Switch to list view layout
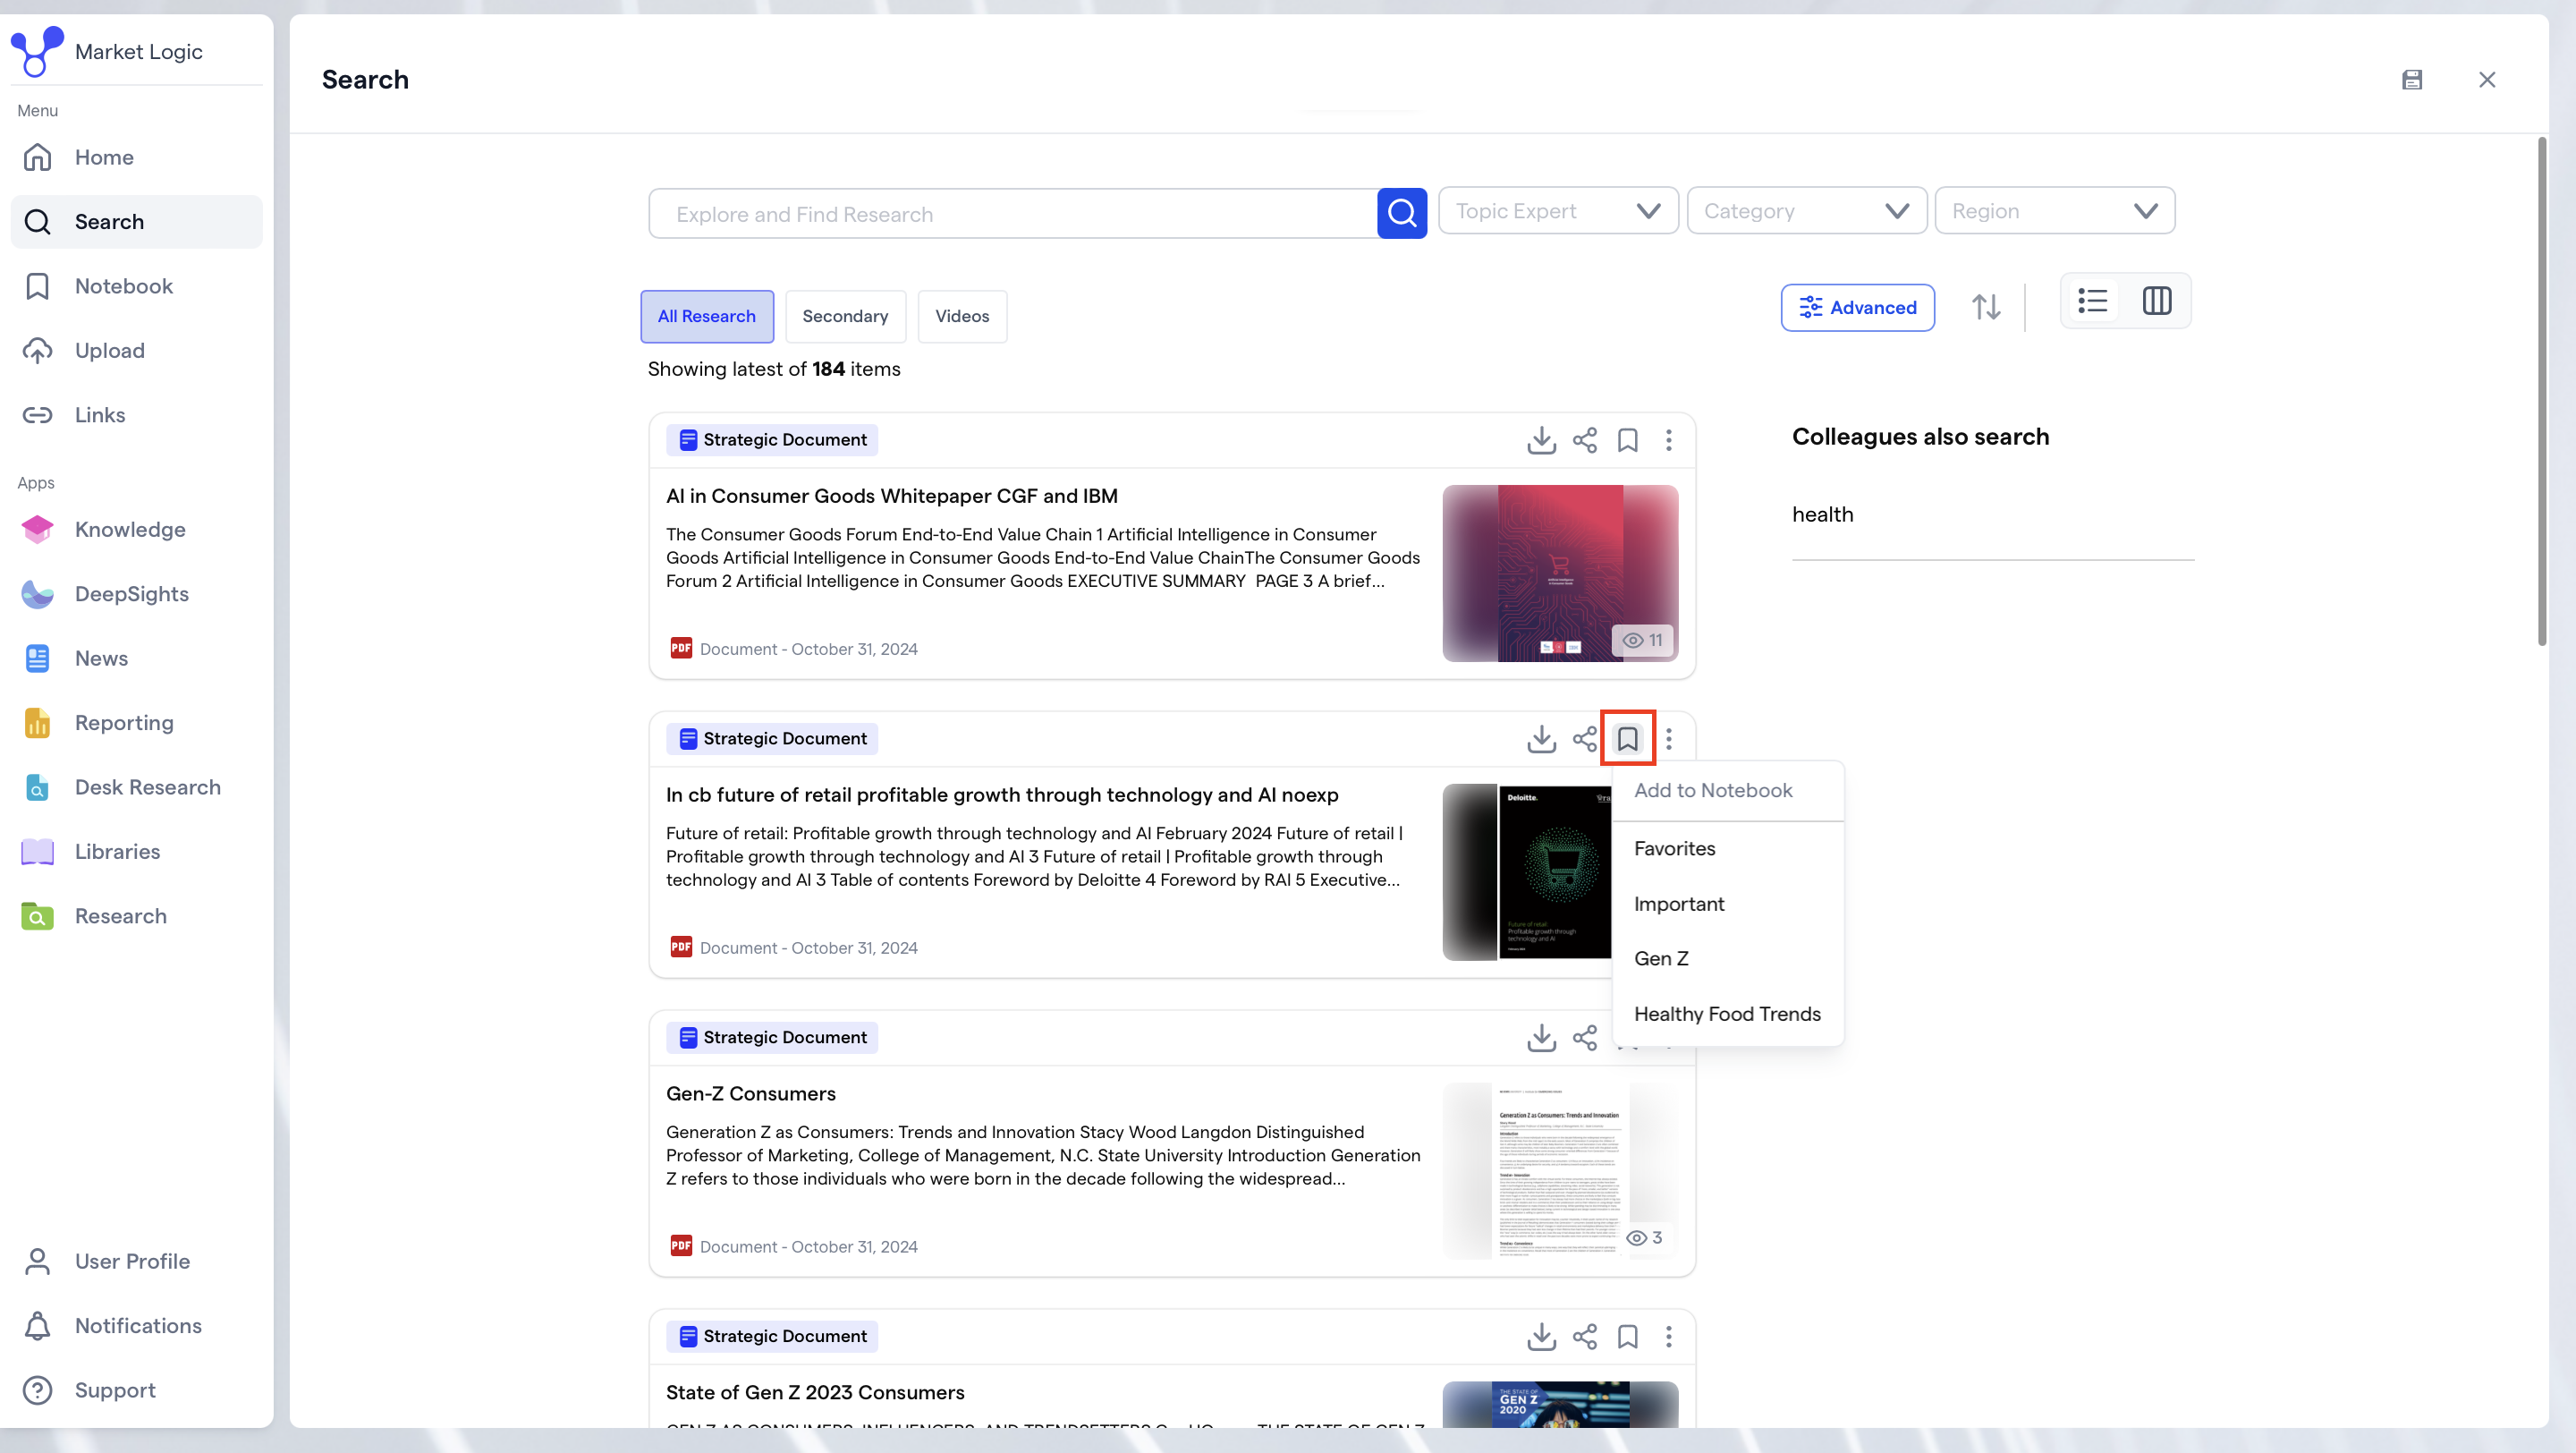This screenshot has width=2576, height=1453. pyautogui.click(x=2092, y=301)
